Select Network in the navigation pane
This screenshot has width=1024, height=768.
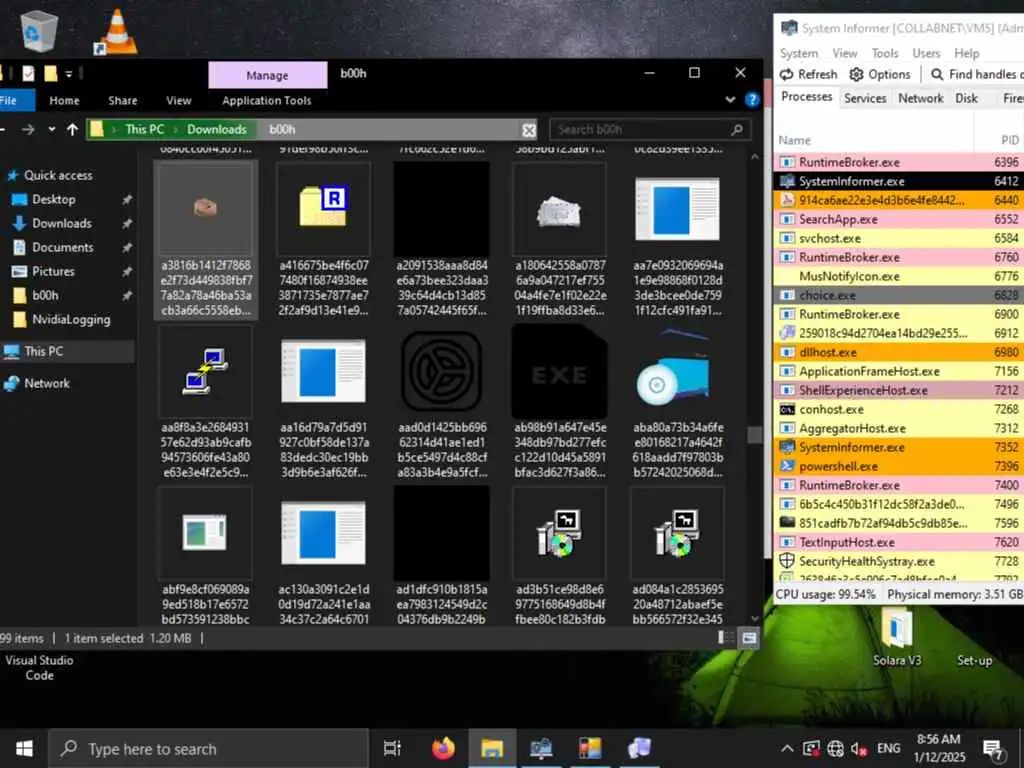tap(46, 383)
